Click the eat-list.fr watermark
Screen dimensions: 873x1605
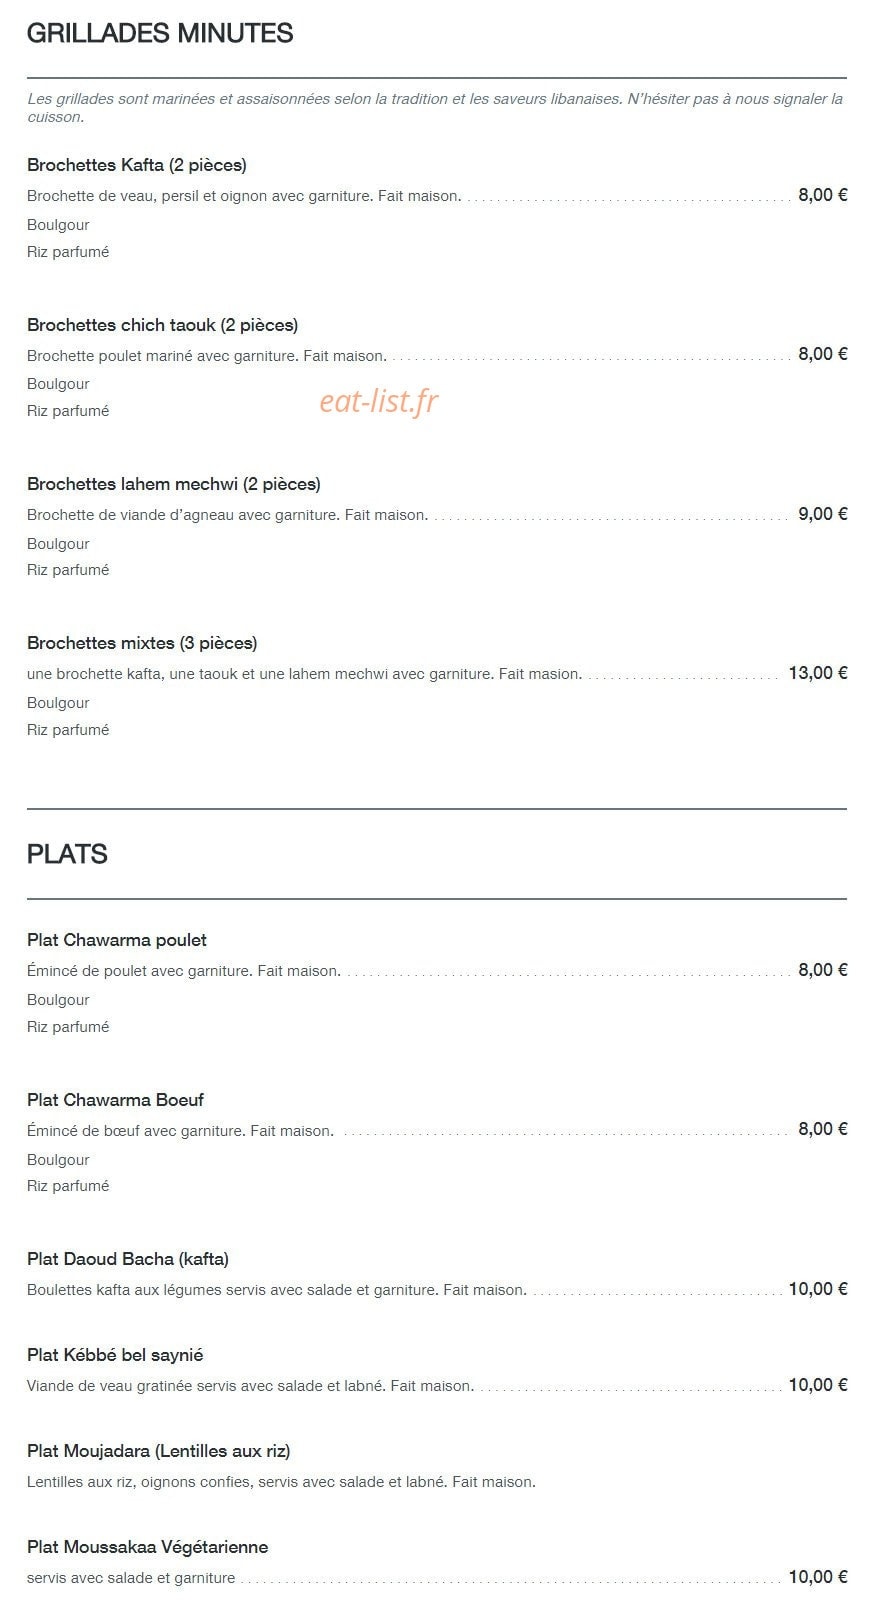[x=379, y=401]
